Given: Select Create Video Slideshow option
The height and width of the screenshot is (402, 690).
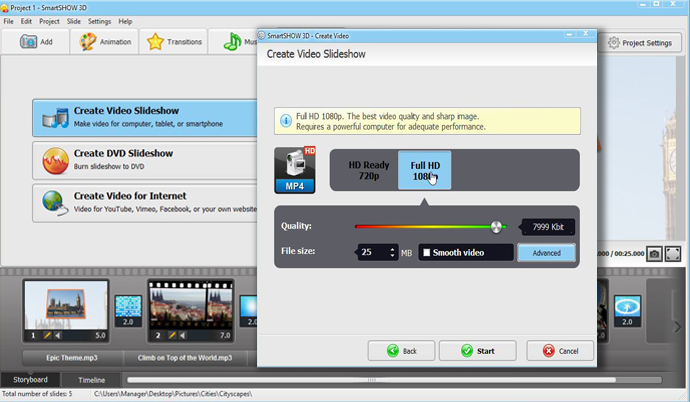Looking at the screenshot, I should pos(145,117).
